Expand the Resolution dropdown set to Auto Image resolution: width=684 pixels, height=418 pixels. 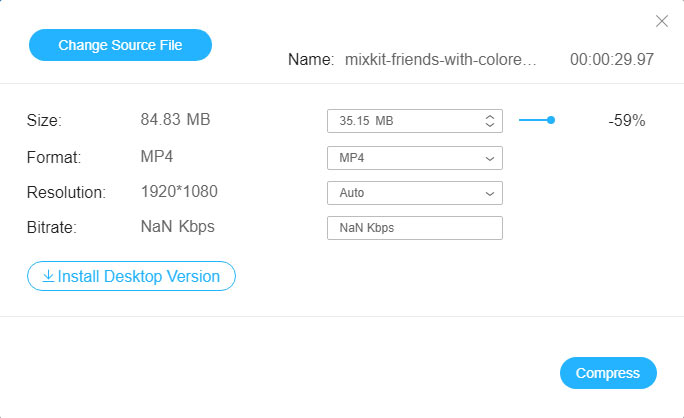(x=414, y=193)
